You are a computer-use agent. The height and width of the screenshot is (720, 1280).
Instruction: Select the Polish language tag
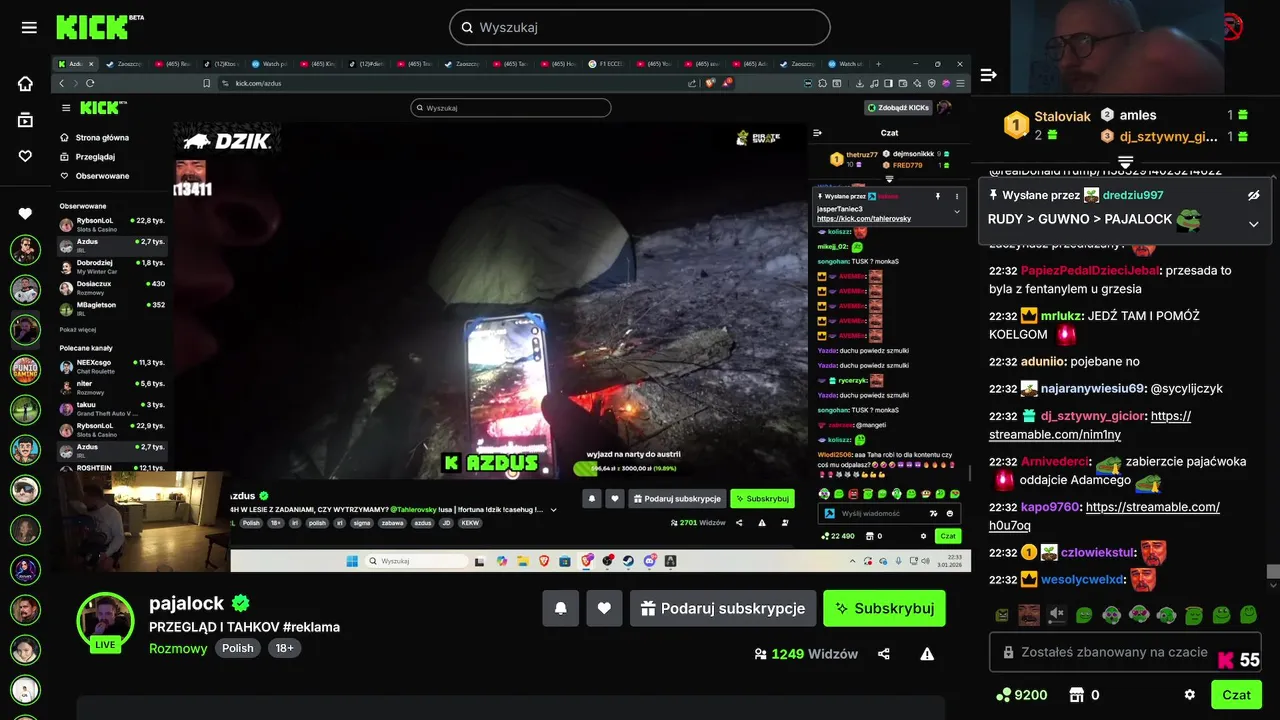pyautogui.click(x=238, y=648)
